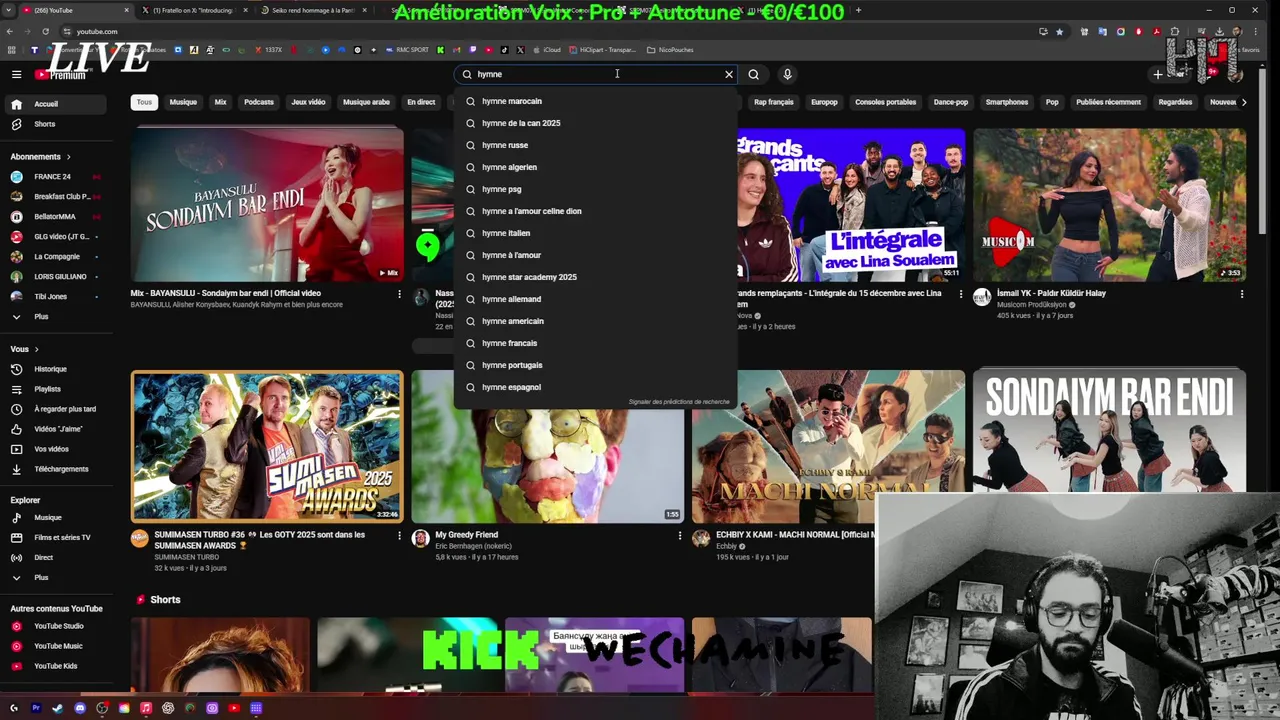The image size is (1280, 720).
Task: Open options menu for 'My Greedy Friend'
Action: (680, 535)
